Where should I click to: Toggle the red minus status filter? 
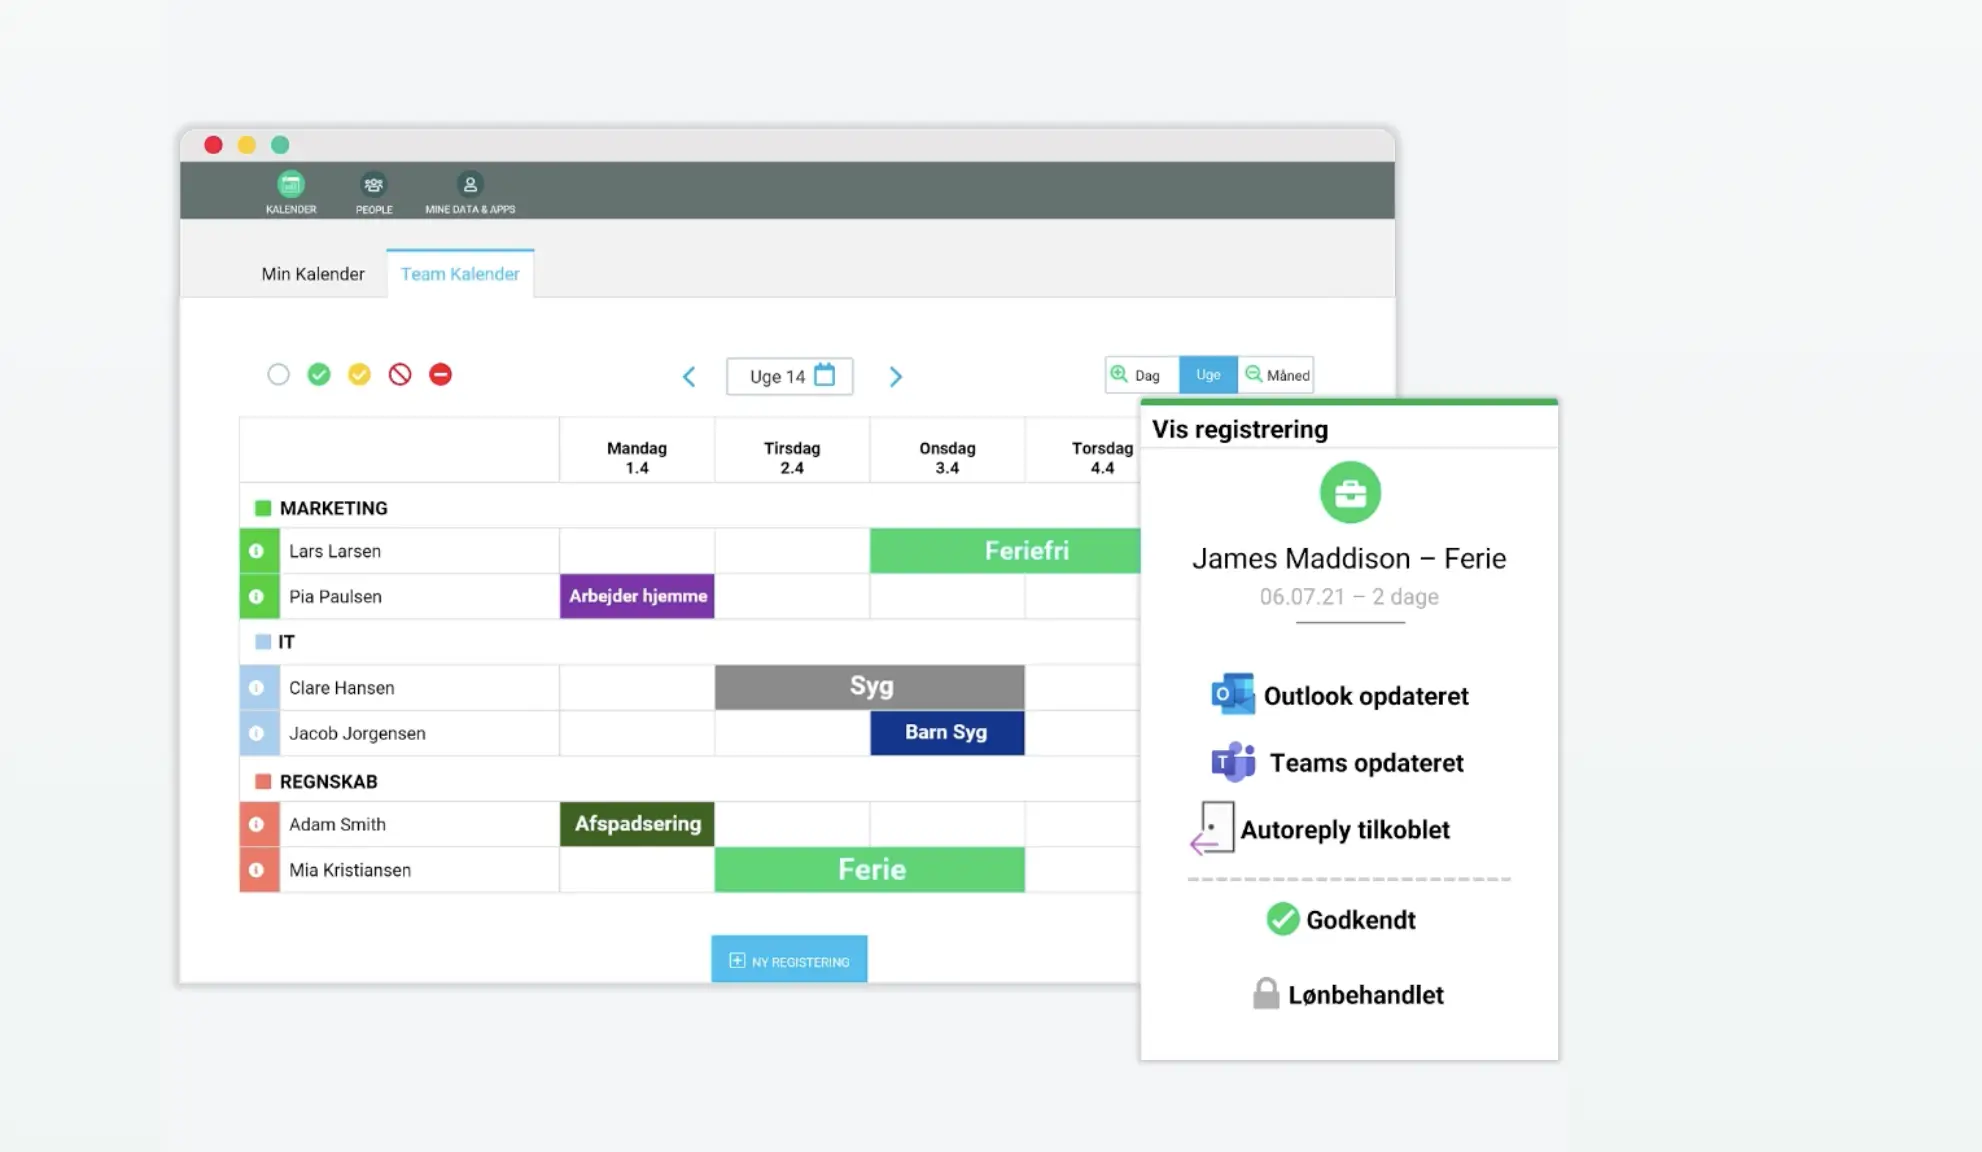pyautogui.click(x=440, y=375)
